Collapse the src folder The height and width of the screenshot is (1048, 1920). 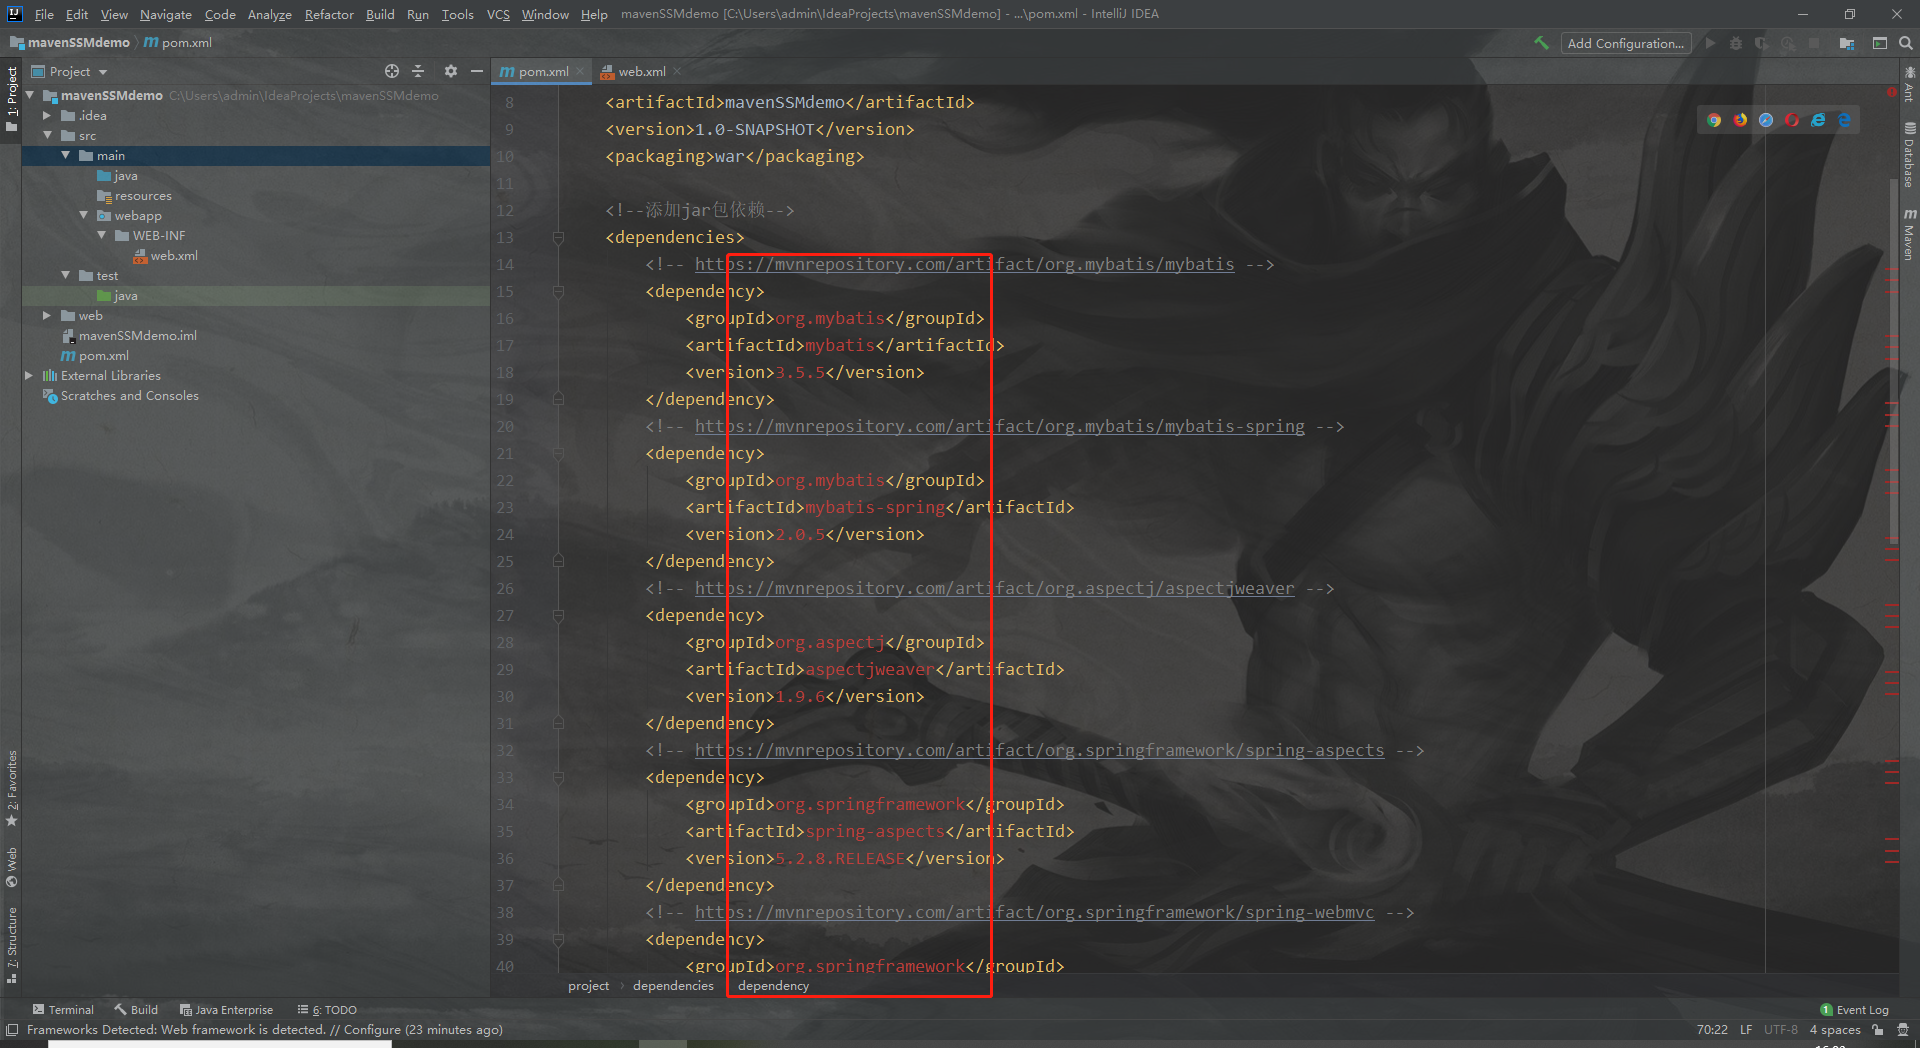[x=47, y=135]
